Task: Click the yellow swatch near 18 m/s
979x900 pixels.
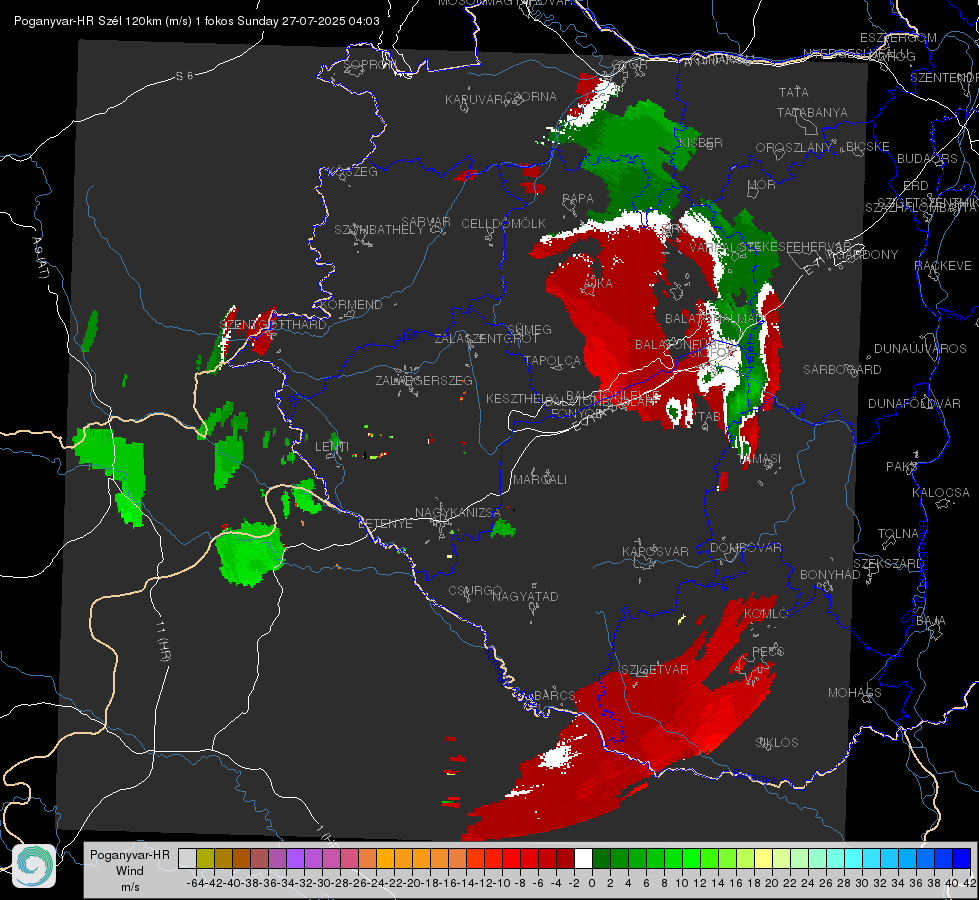Action: 764,858
